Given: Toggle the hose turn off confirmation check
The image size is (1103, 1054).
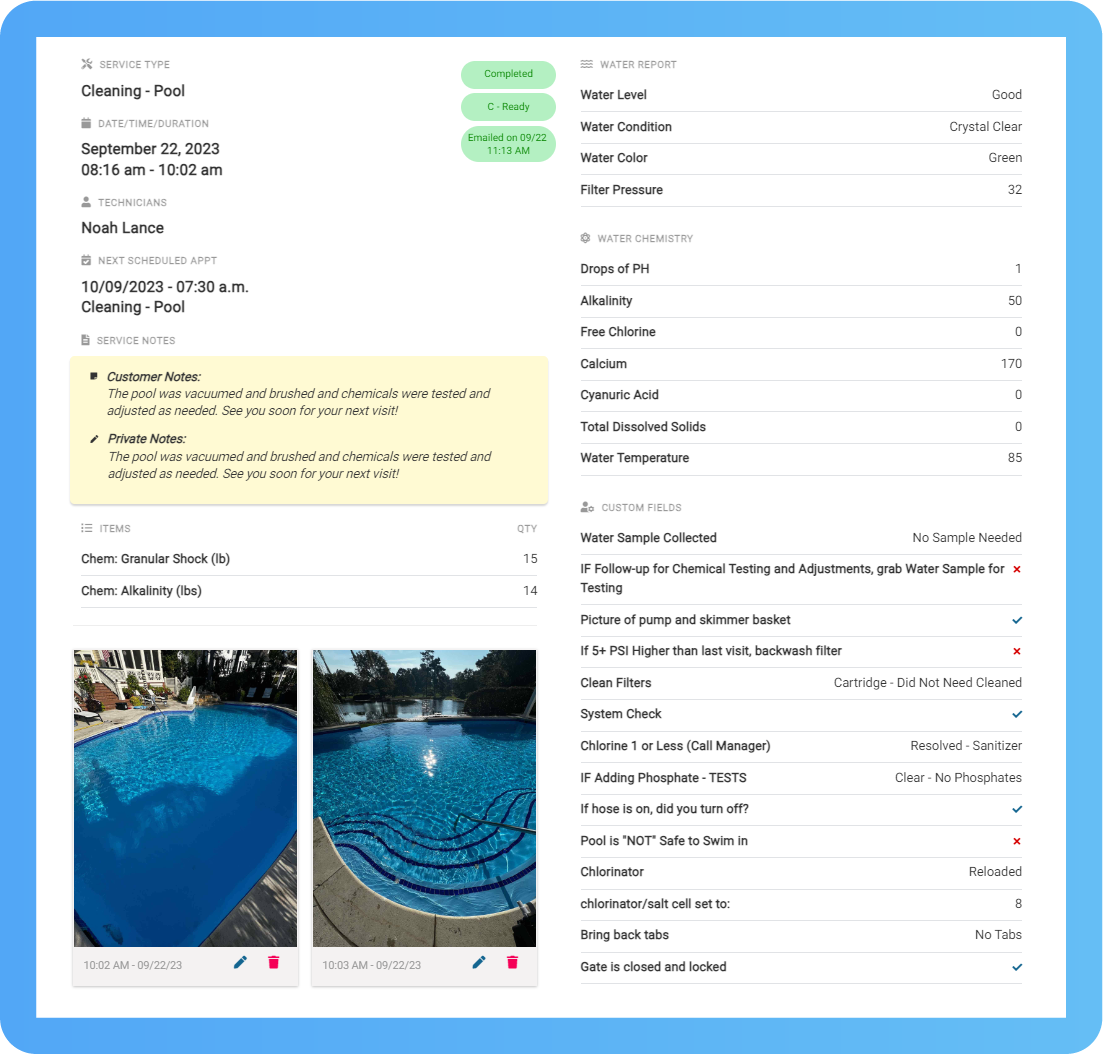Looking at the screenshot, I should (1016, 810).
